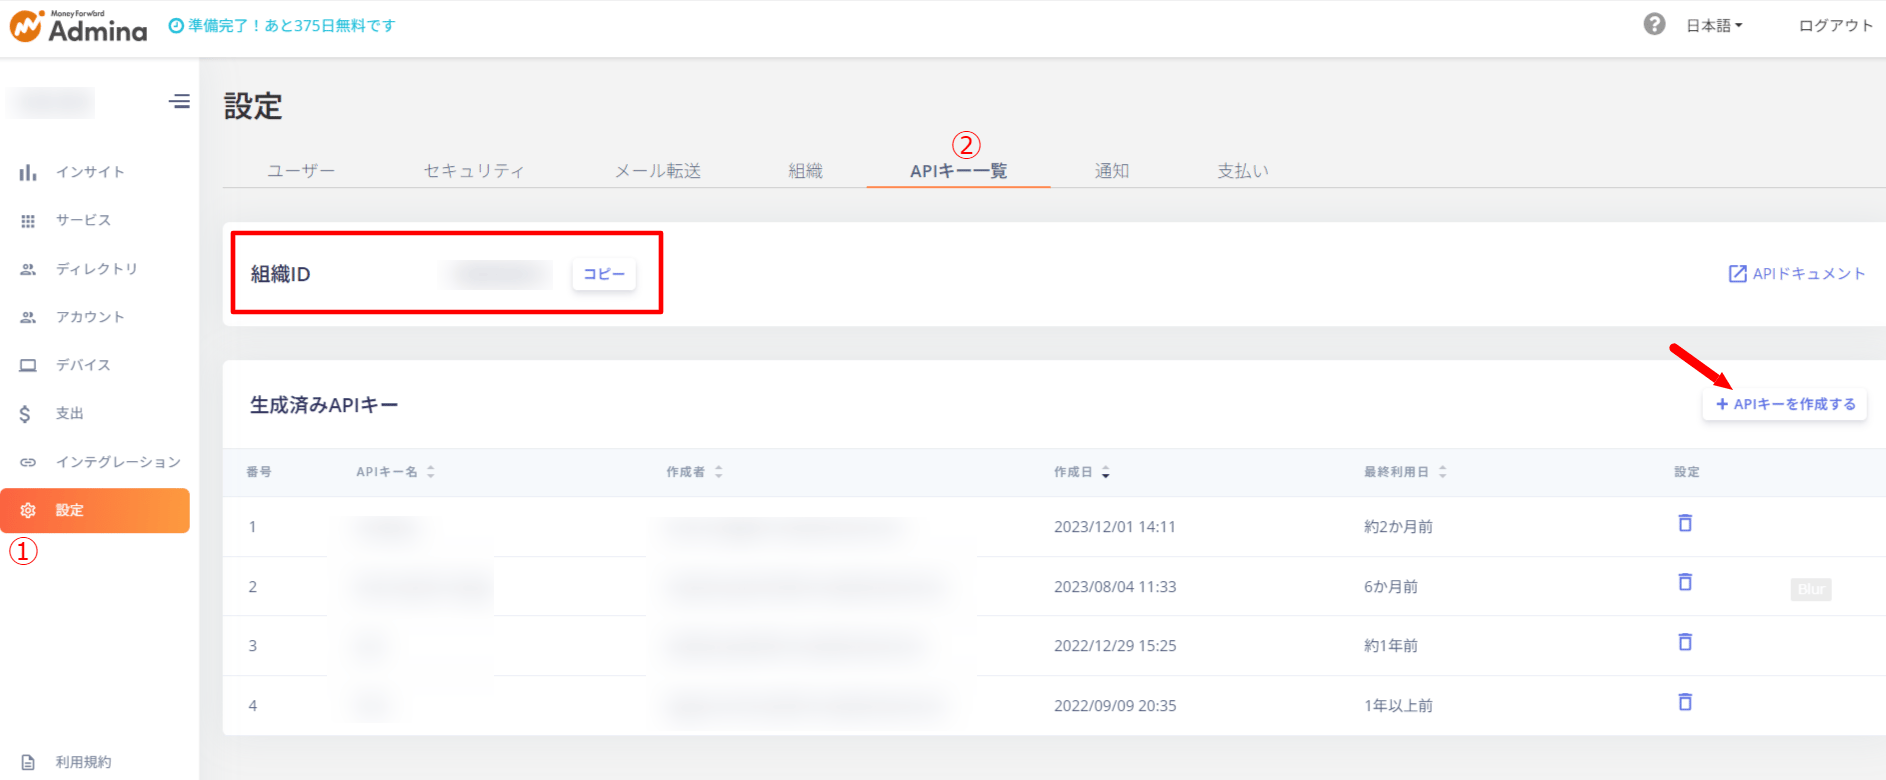Click the ログアウト link

tap(1836, 26)
